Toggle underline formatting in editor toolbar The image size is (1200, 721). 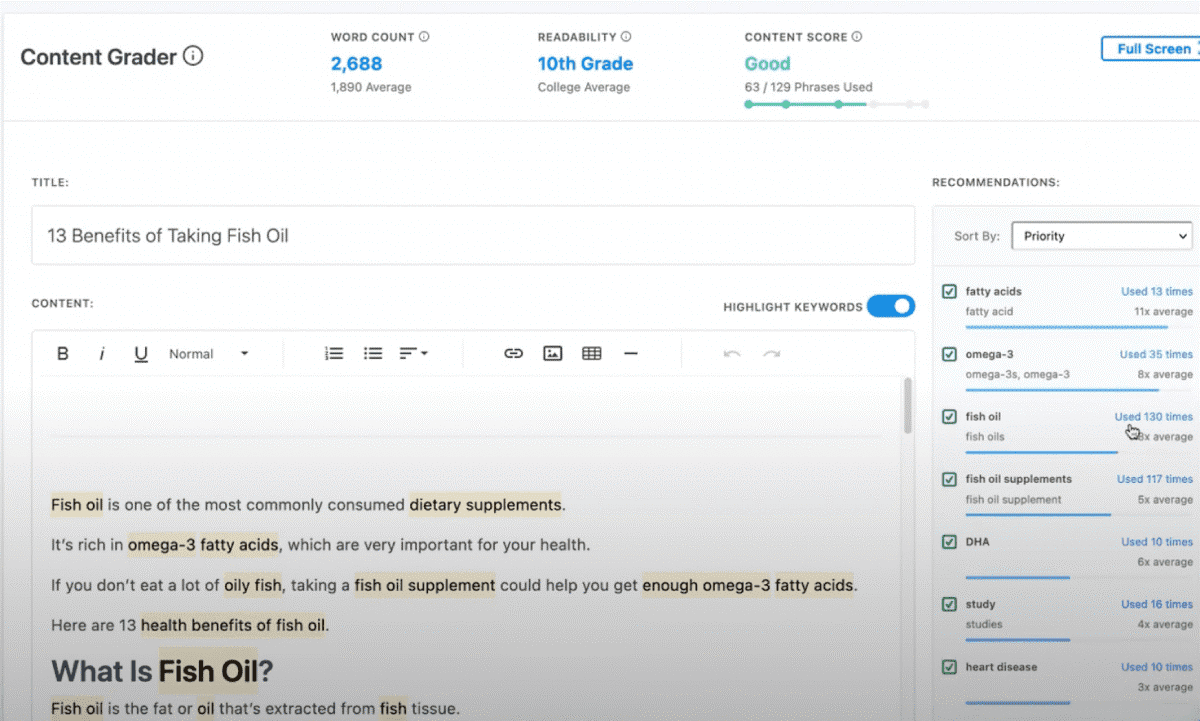[x=141, y=353]
